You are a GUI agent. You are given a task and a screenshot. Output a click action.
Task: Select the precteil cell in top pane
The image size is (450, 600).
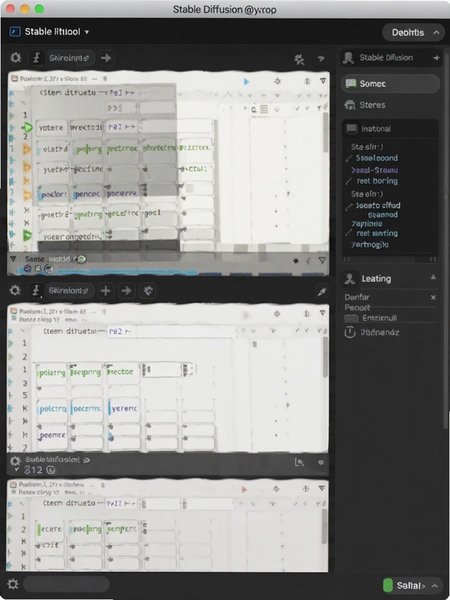[x=86, y=127]
